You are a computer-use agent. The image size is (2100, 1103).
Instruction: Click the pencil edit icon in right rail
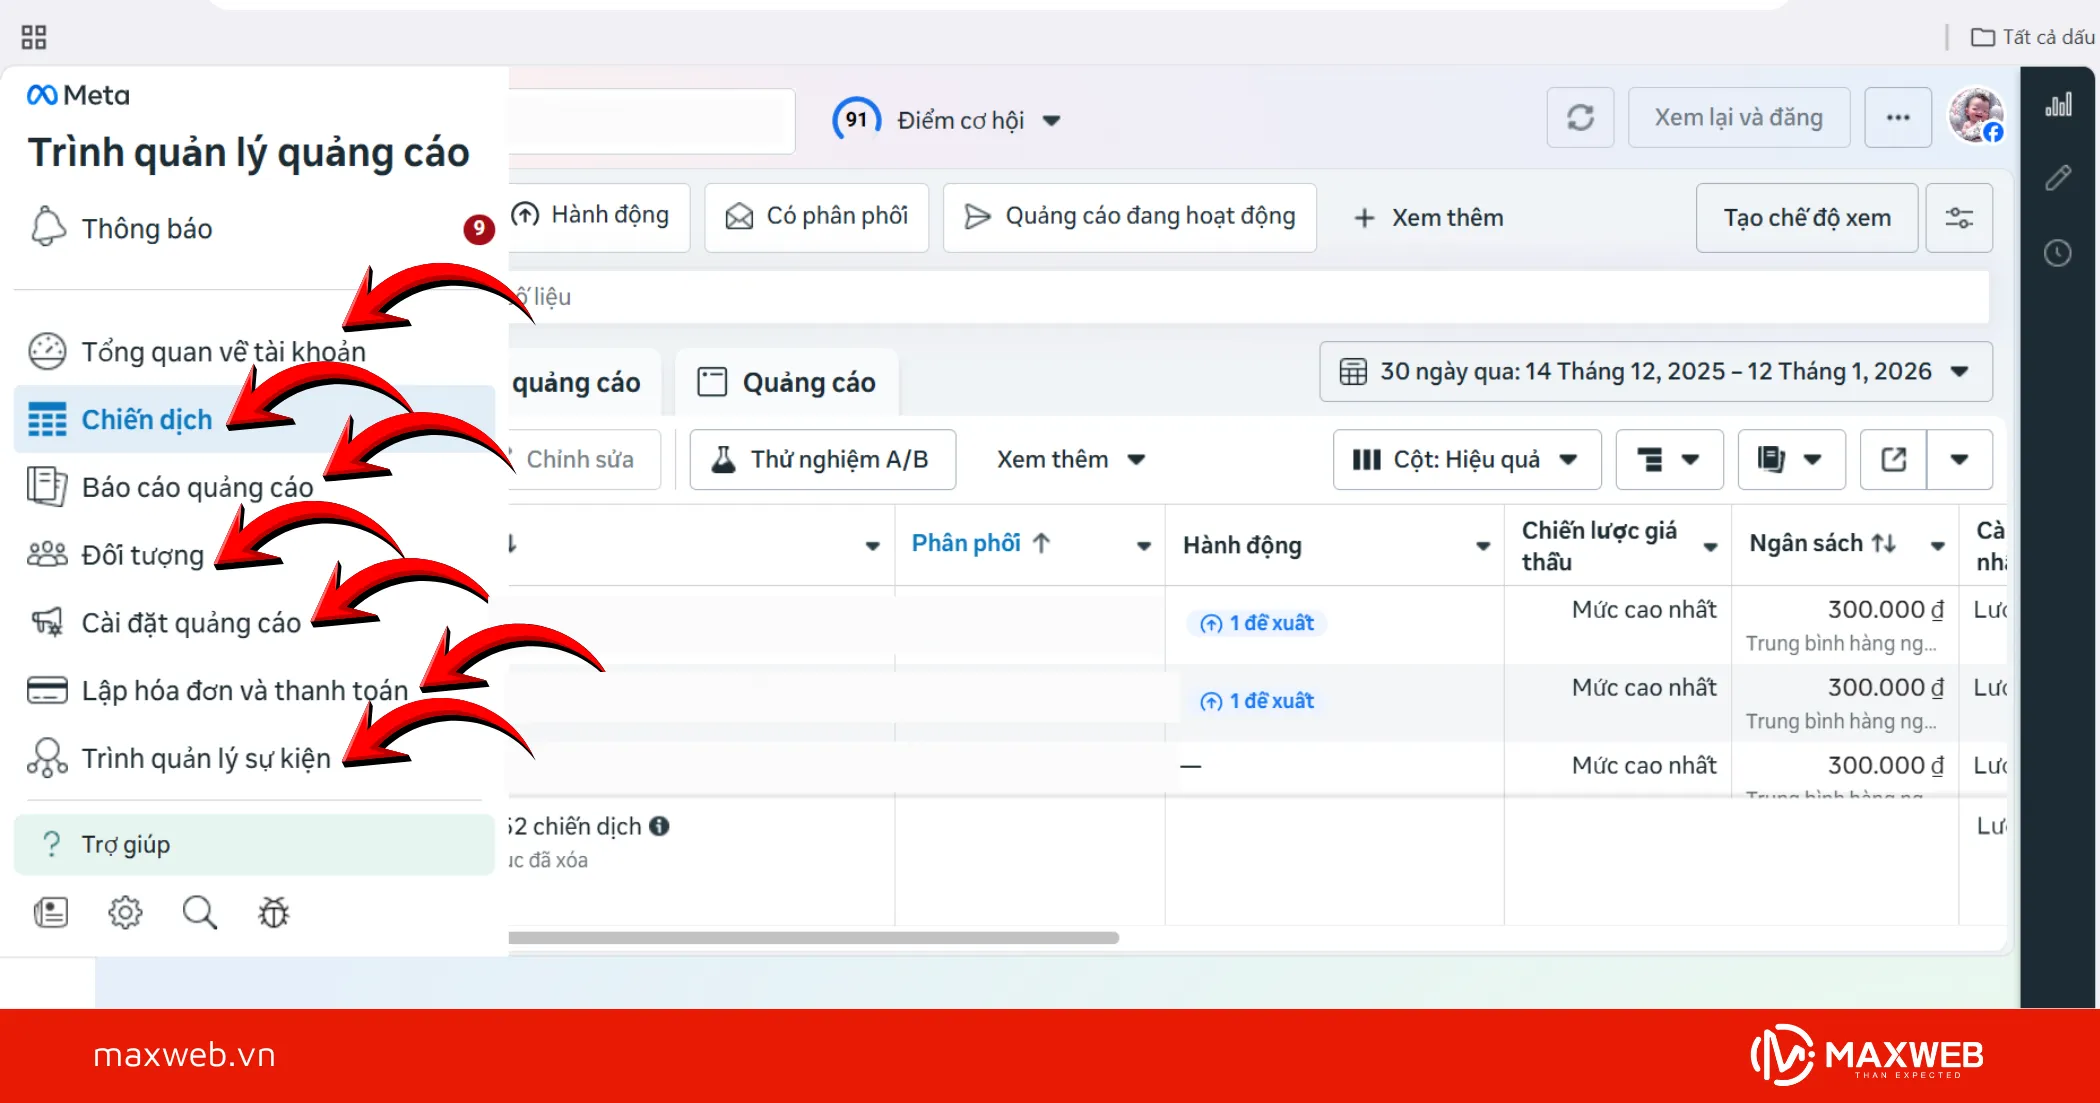[2058, 179]
